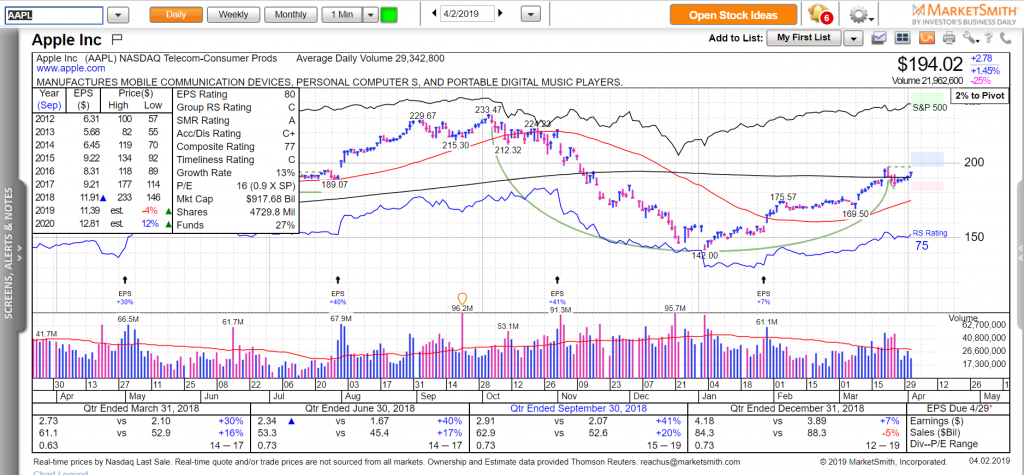Open the settings gear menu
Image resolution: width=1024 pixels, height=475 pixels.
point(858,15)
